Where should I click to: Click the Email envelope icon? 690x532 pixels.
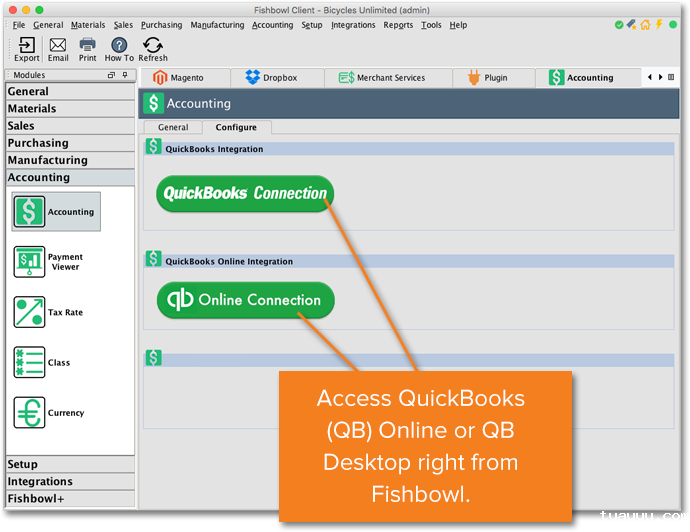tap(58, 45)
